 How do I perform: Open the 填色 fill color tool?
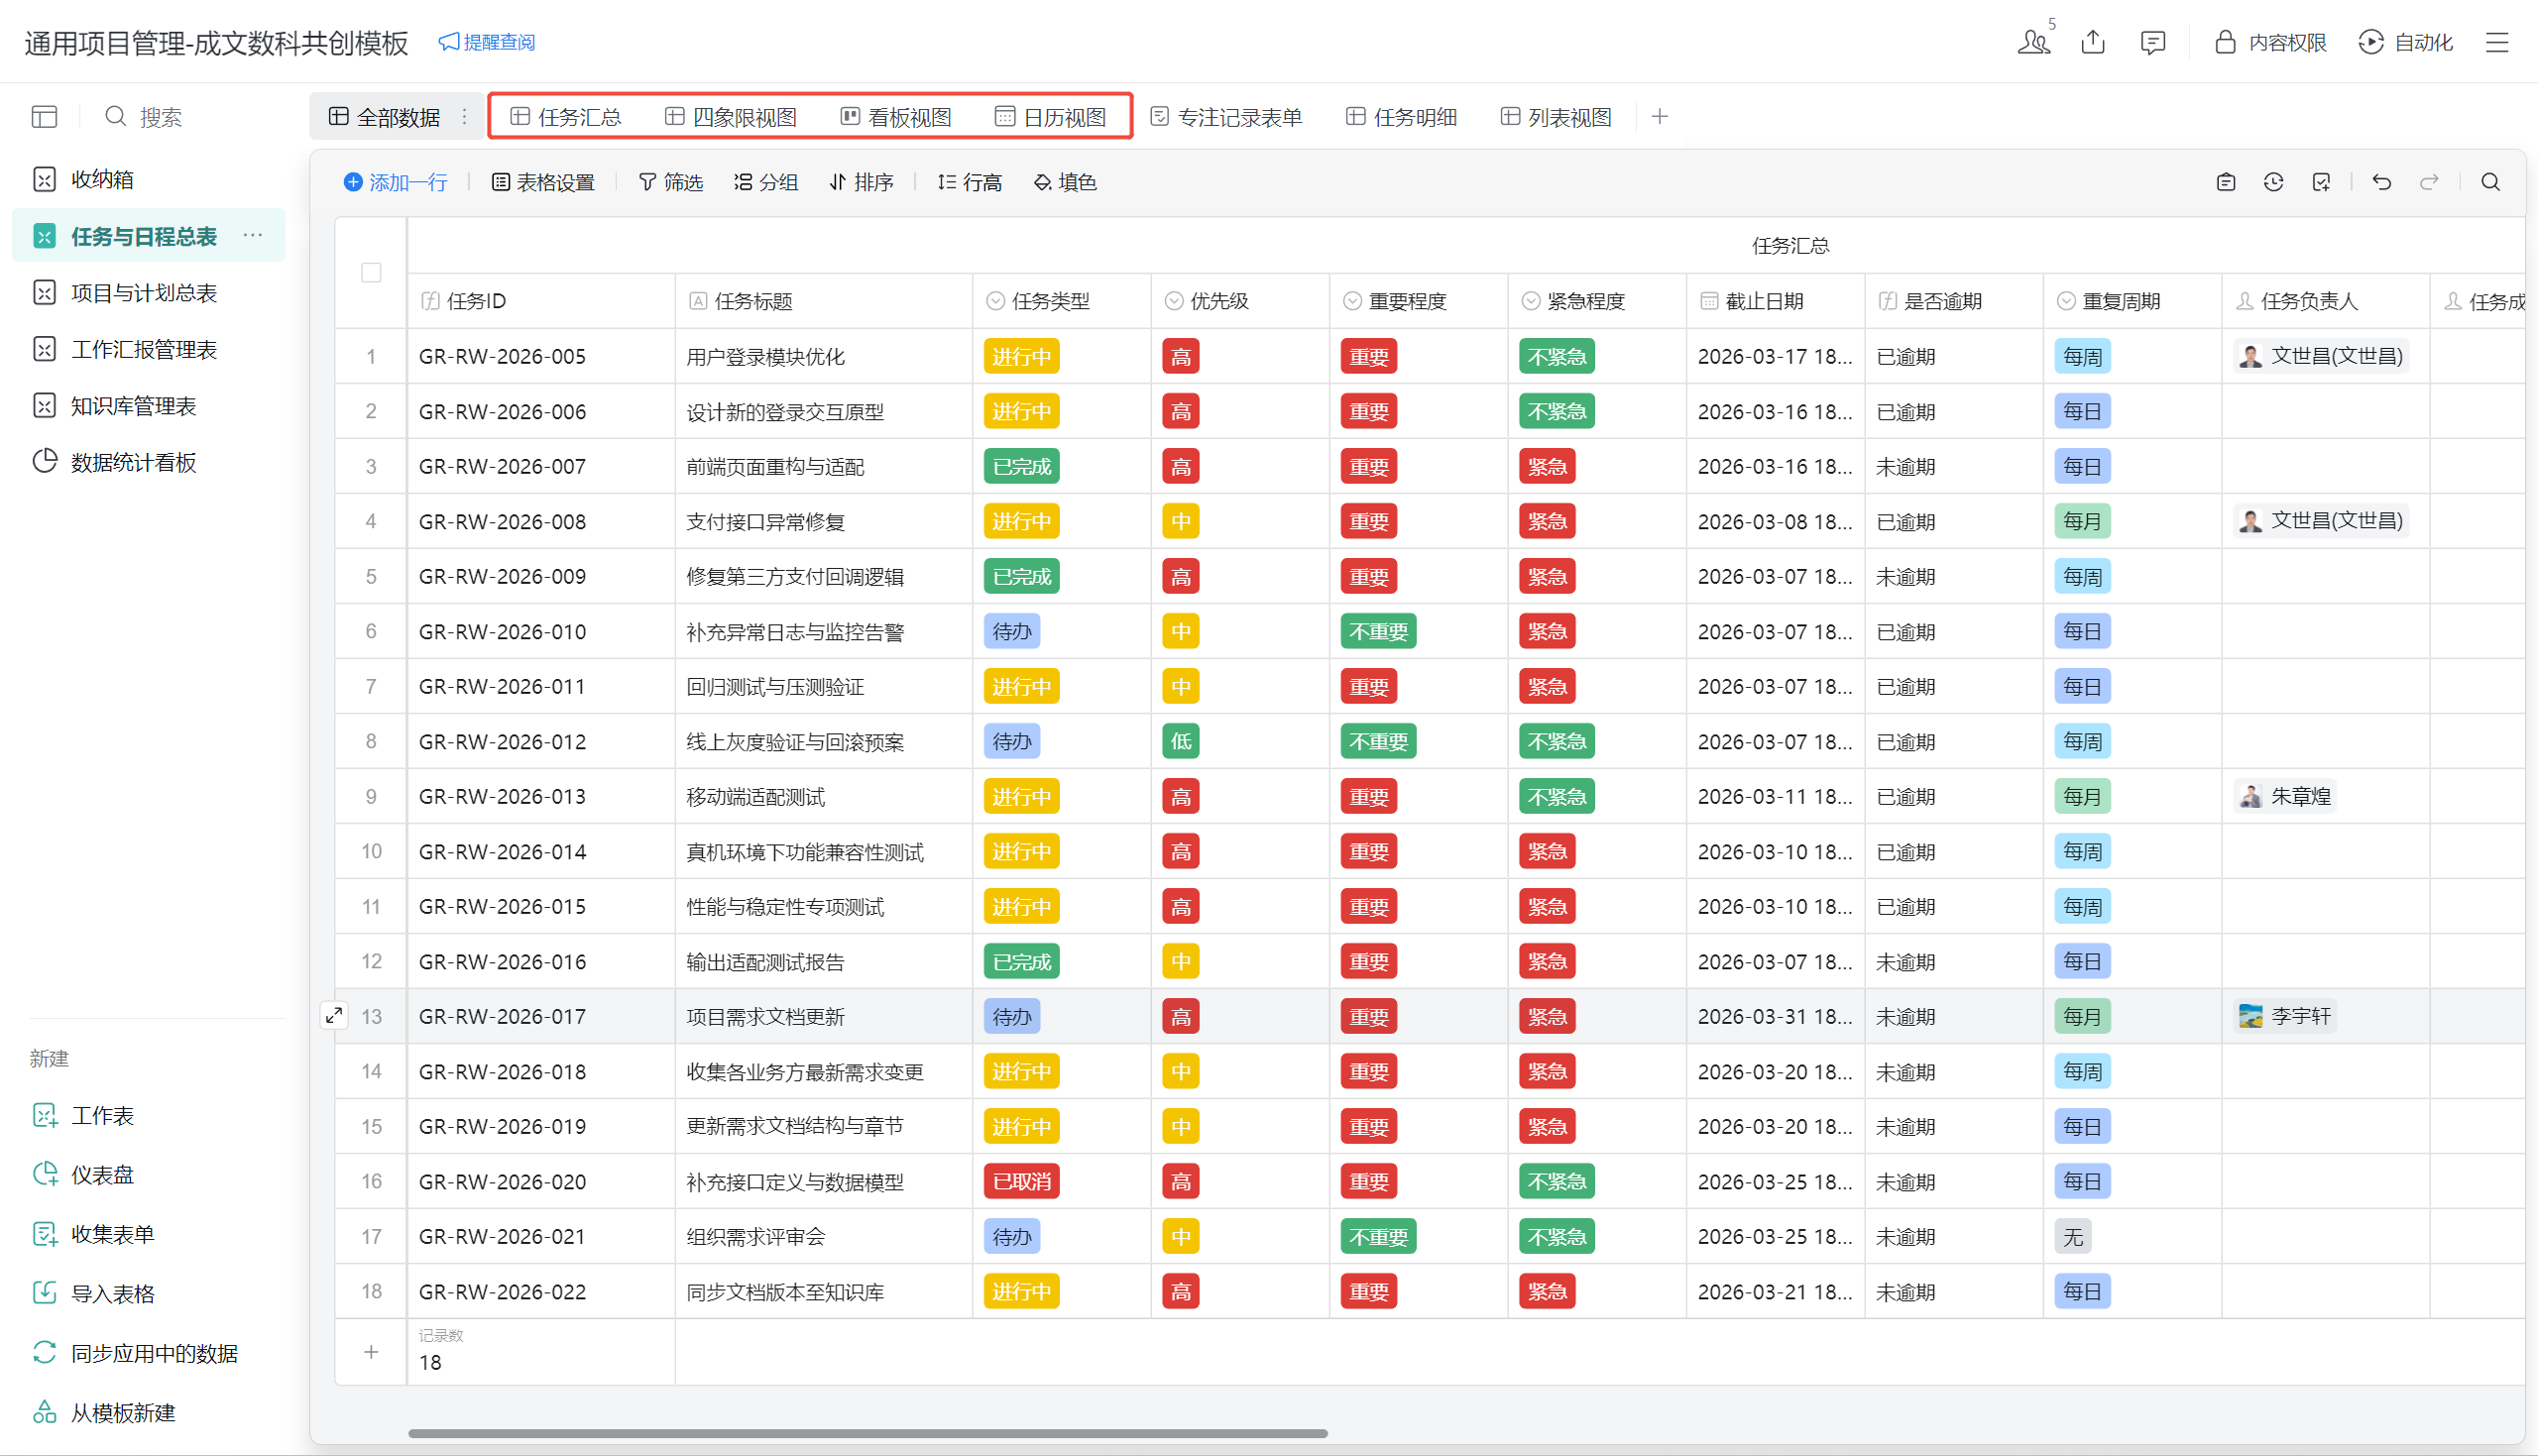pyautogui.click(x=1065, y=182)
